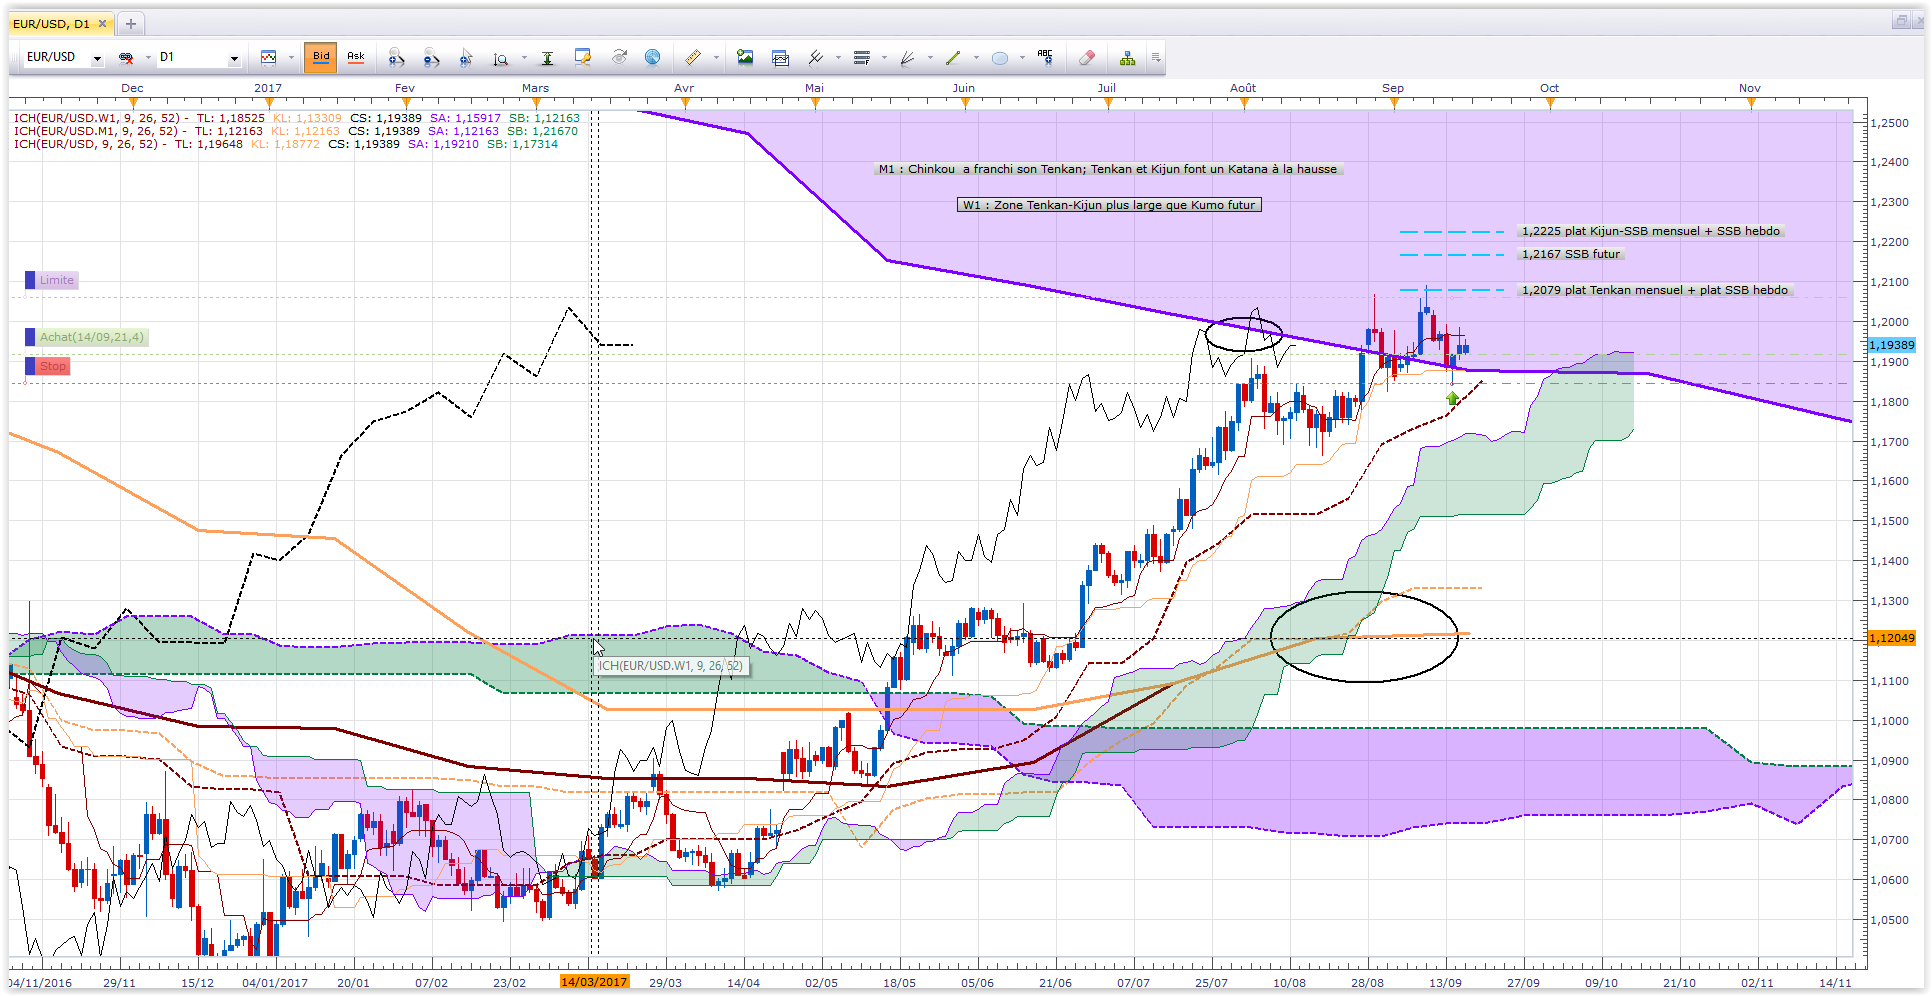Click the window with key icon
This screenshot has width=1932, height=996.
(582, 58)
